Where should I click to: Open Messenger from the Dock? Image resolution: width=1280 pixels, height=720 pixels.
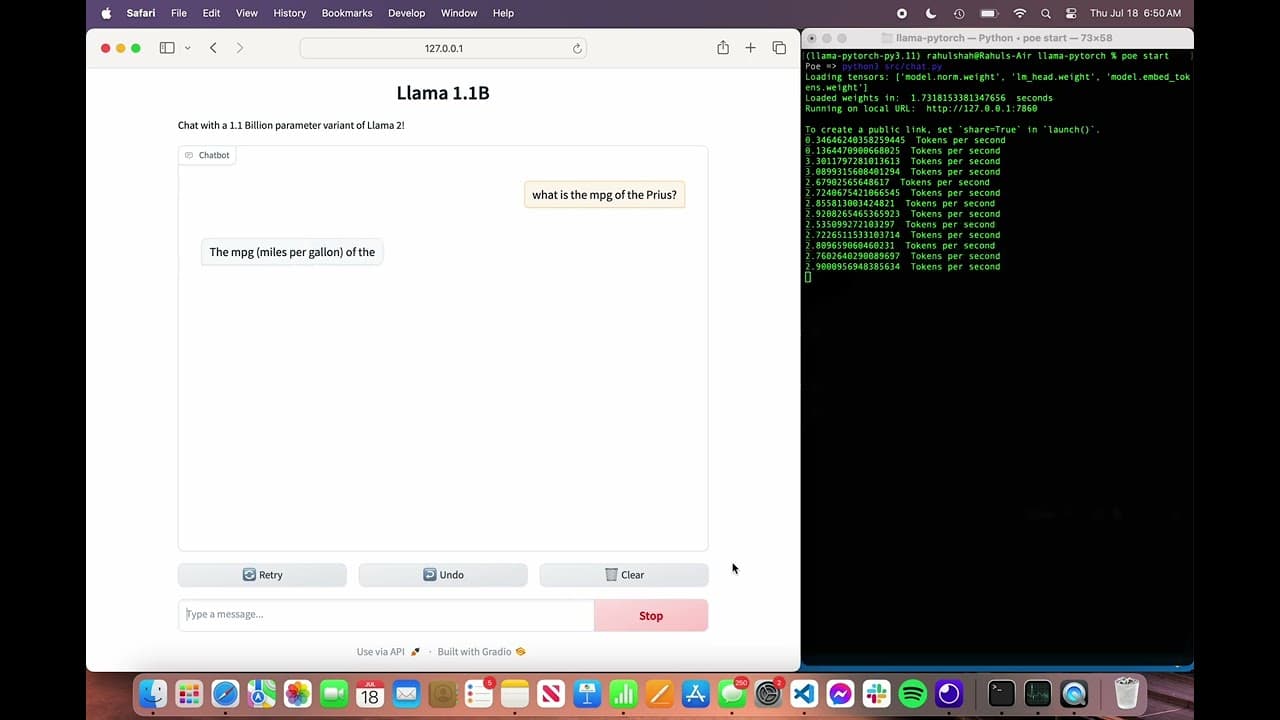tap(840, 693)
